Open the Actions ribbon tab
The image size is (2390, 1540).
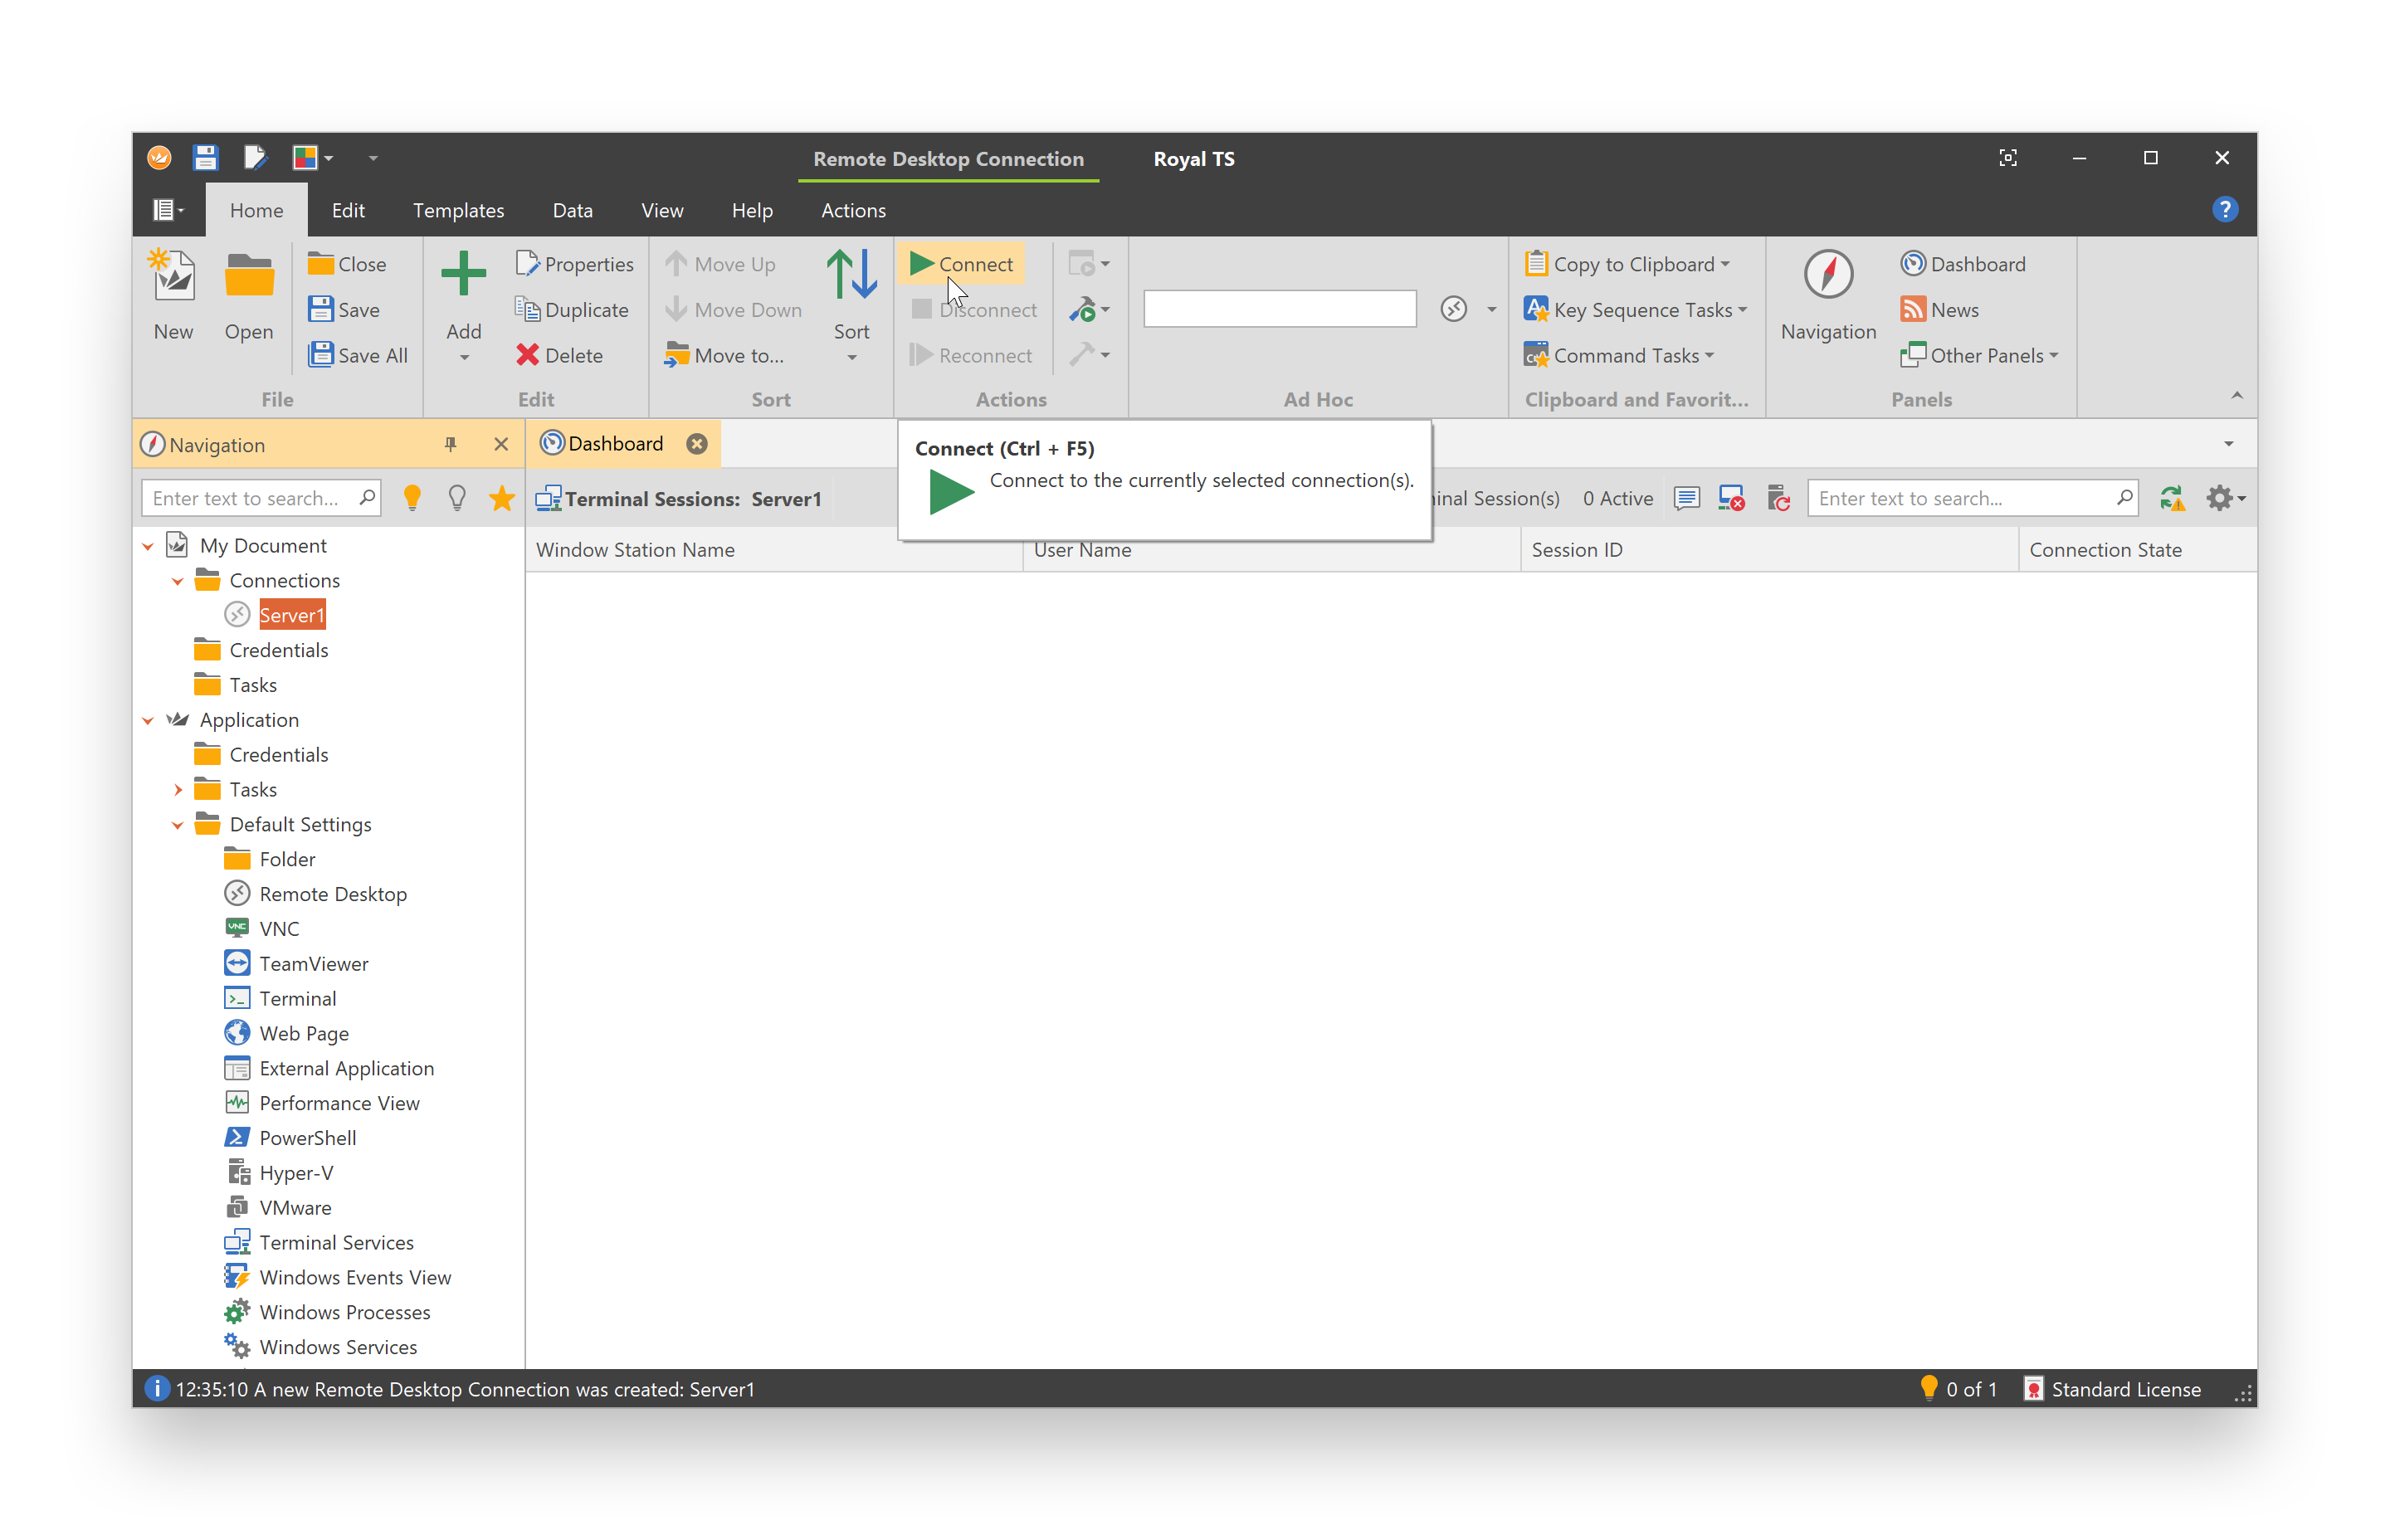coord(853,210)
